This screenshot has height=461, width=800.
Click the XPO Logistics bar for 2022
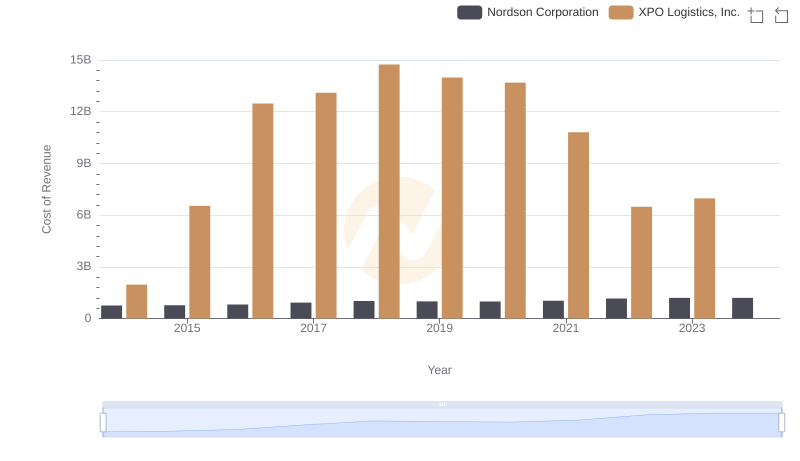641,263
